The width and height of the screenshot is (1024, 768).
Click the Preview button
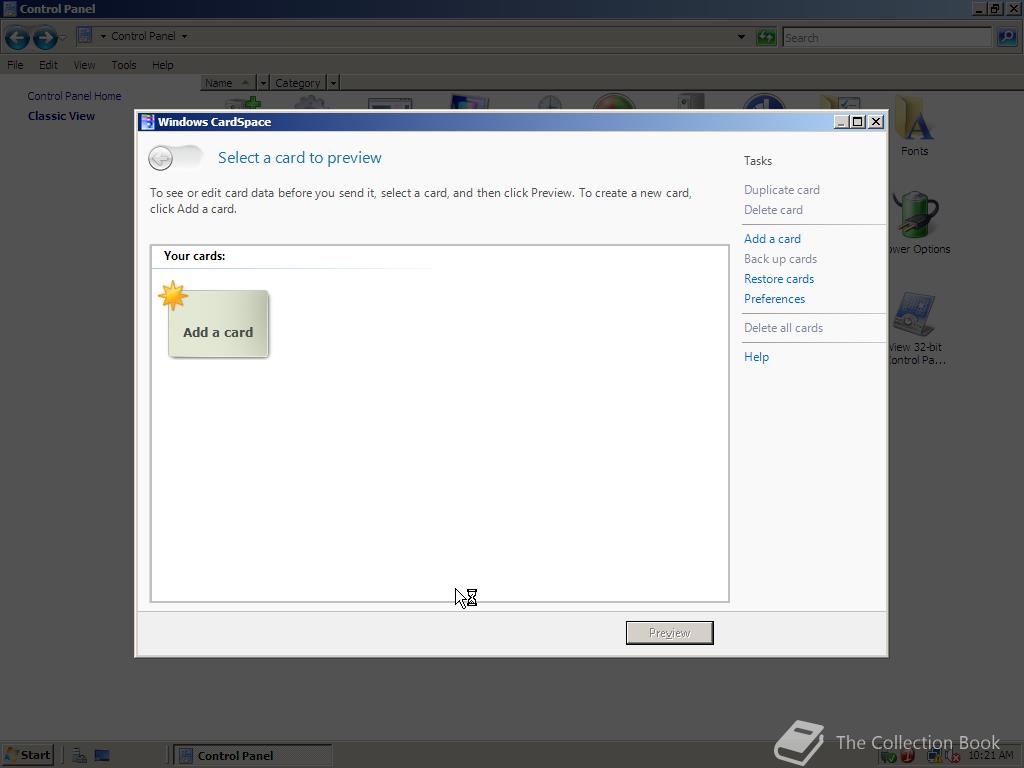[x=669, y=633]
